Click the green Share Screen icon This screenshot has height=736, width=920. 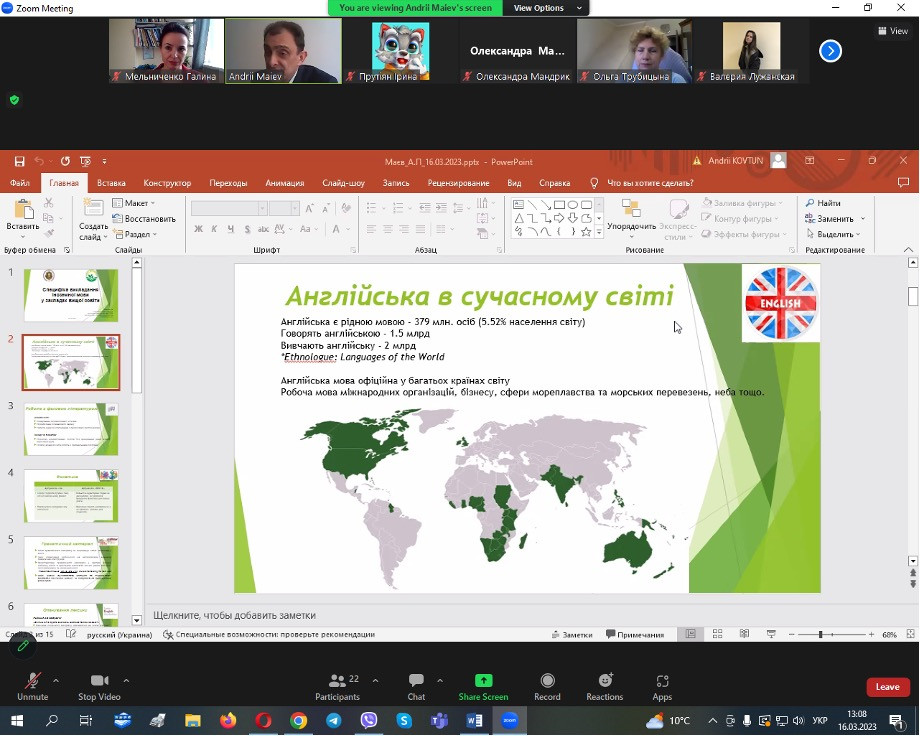(x=483, y=682)
